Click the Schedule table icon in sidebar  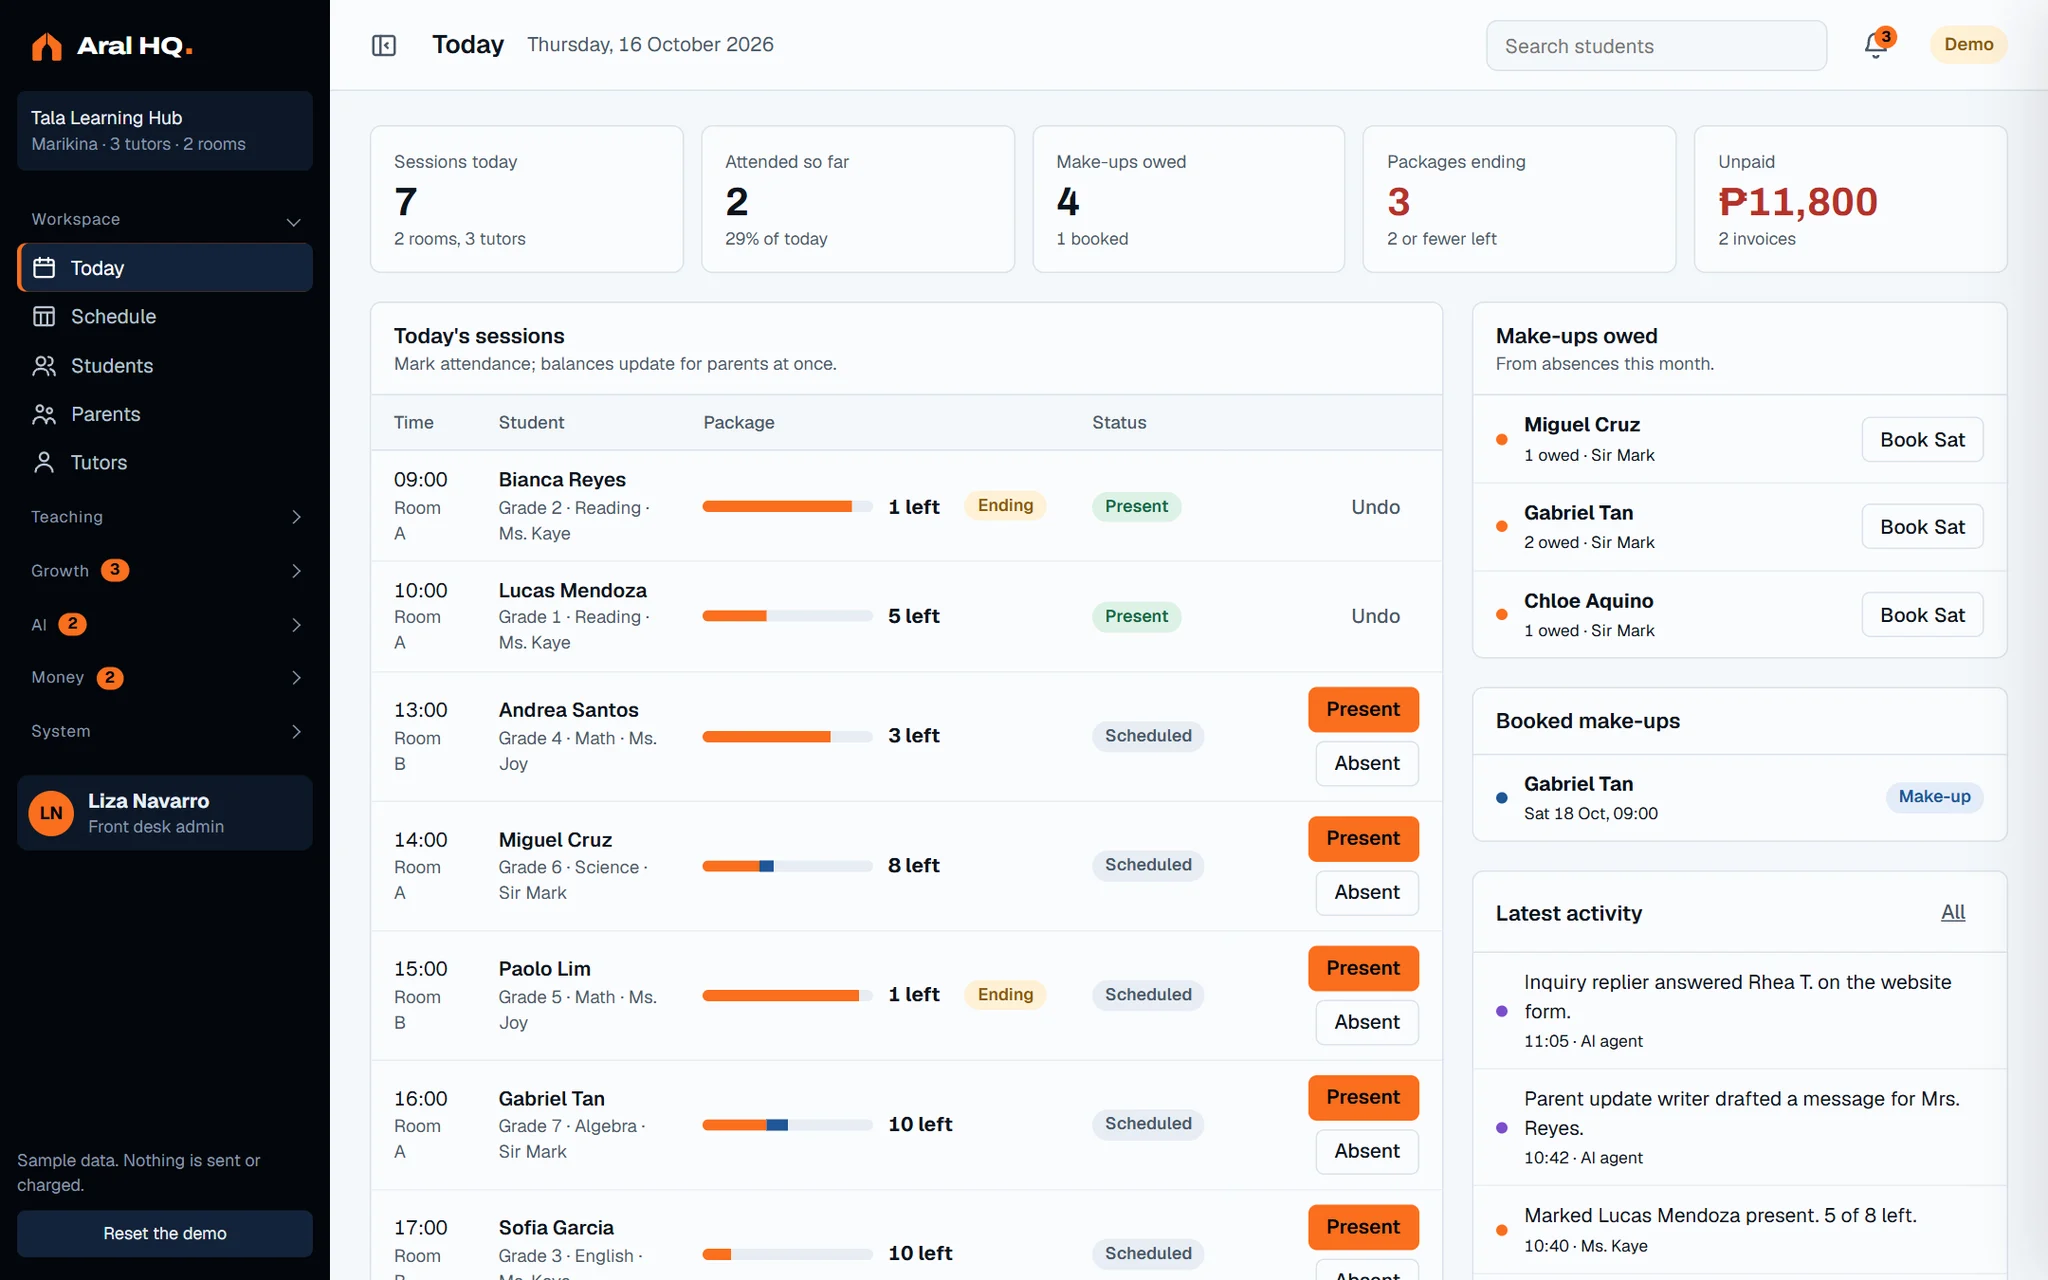(44, 316)
